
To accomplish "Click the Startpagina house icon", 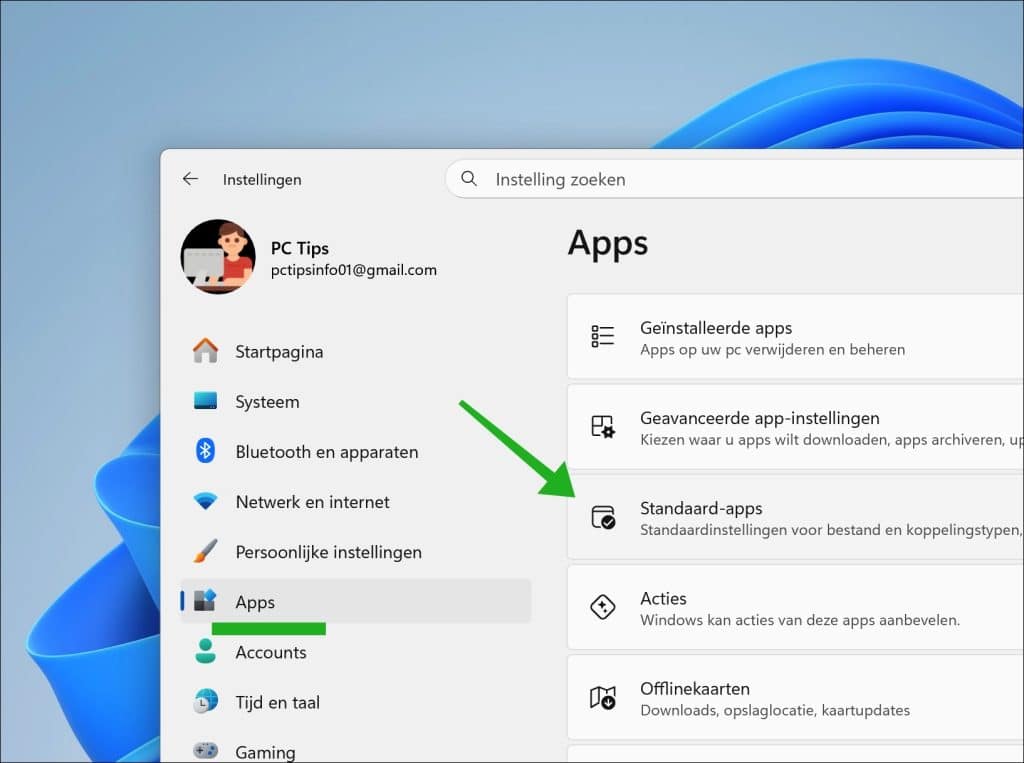I will [x=205, y=351].
